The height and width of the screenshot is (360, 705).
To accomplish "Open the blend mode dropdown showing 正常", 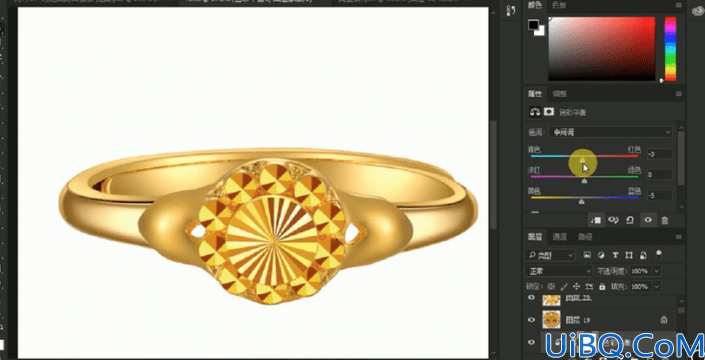I will click(559, 271).
